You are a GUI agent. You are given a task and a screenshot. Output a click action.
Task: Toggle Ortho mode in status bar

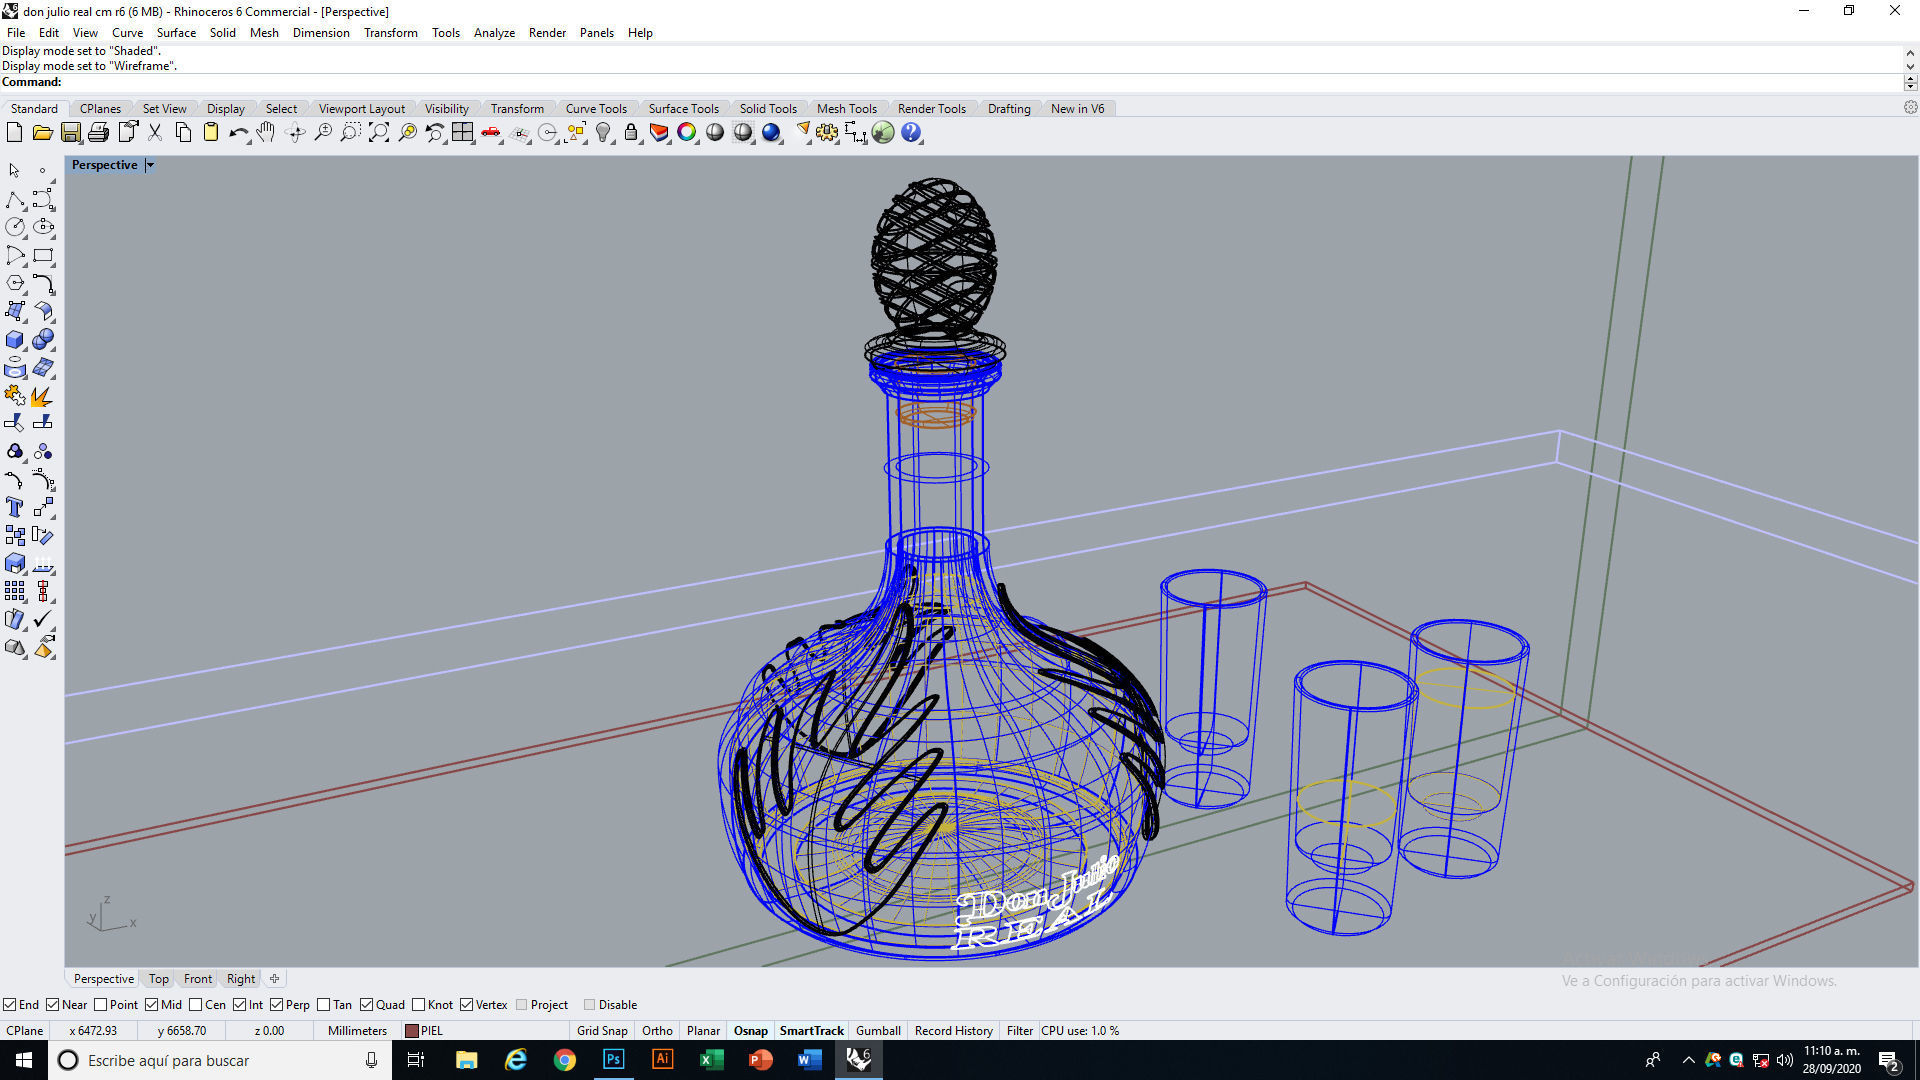657,1031
